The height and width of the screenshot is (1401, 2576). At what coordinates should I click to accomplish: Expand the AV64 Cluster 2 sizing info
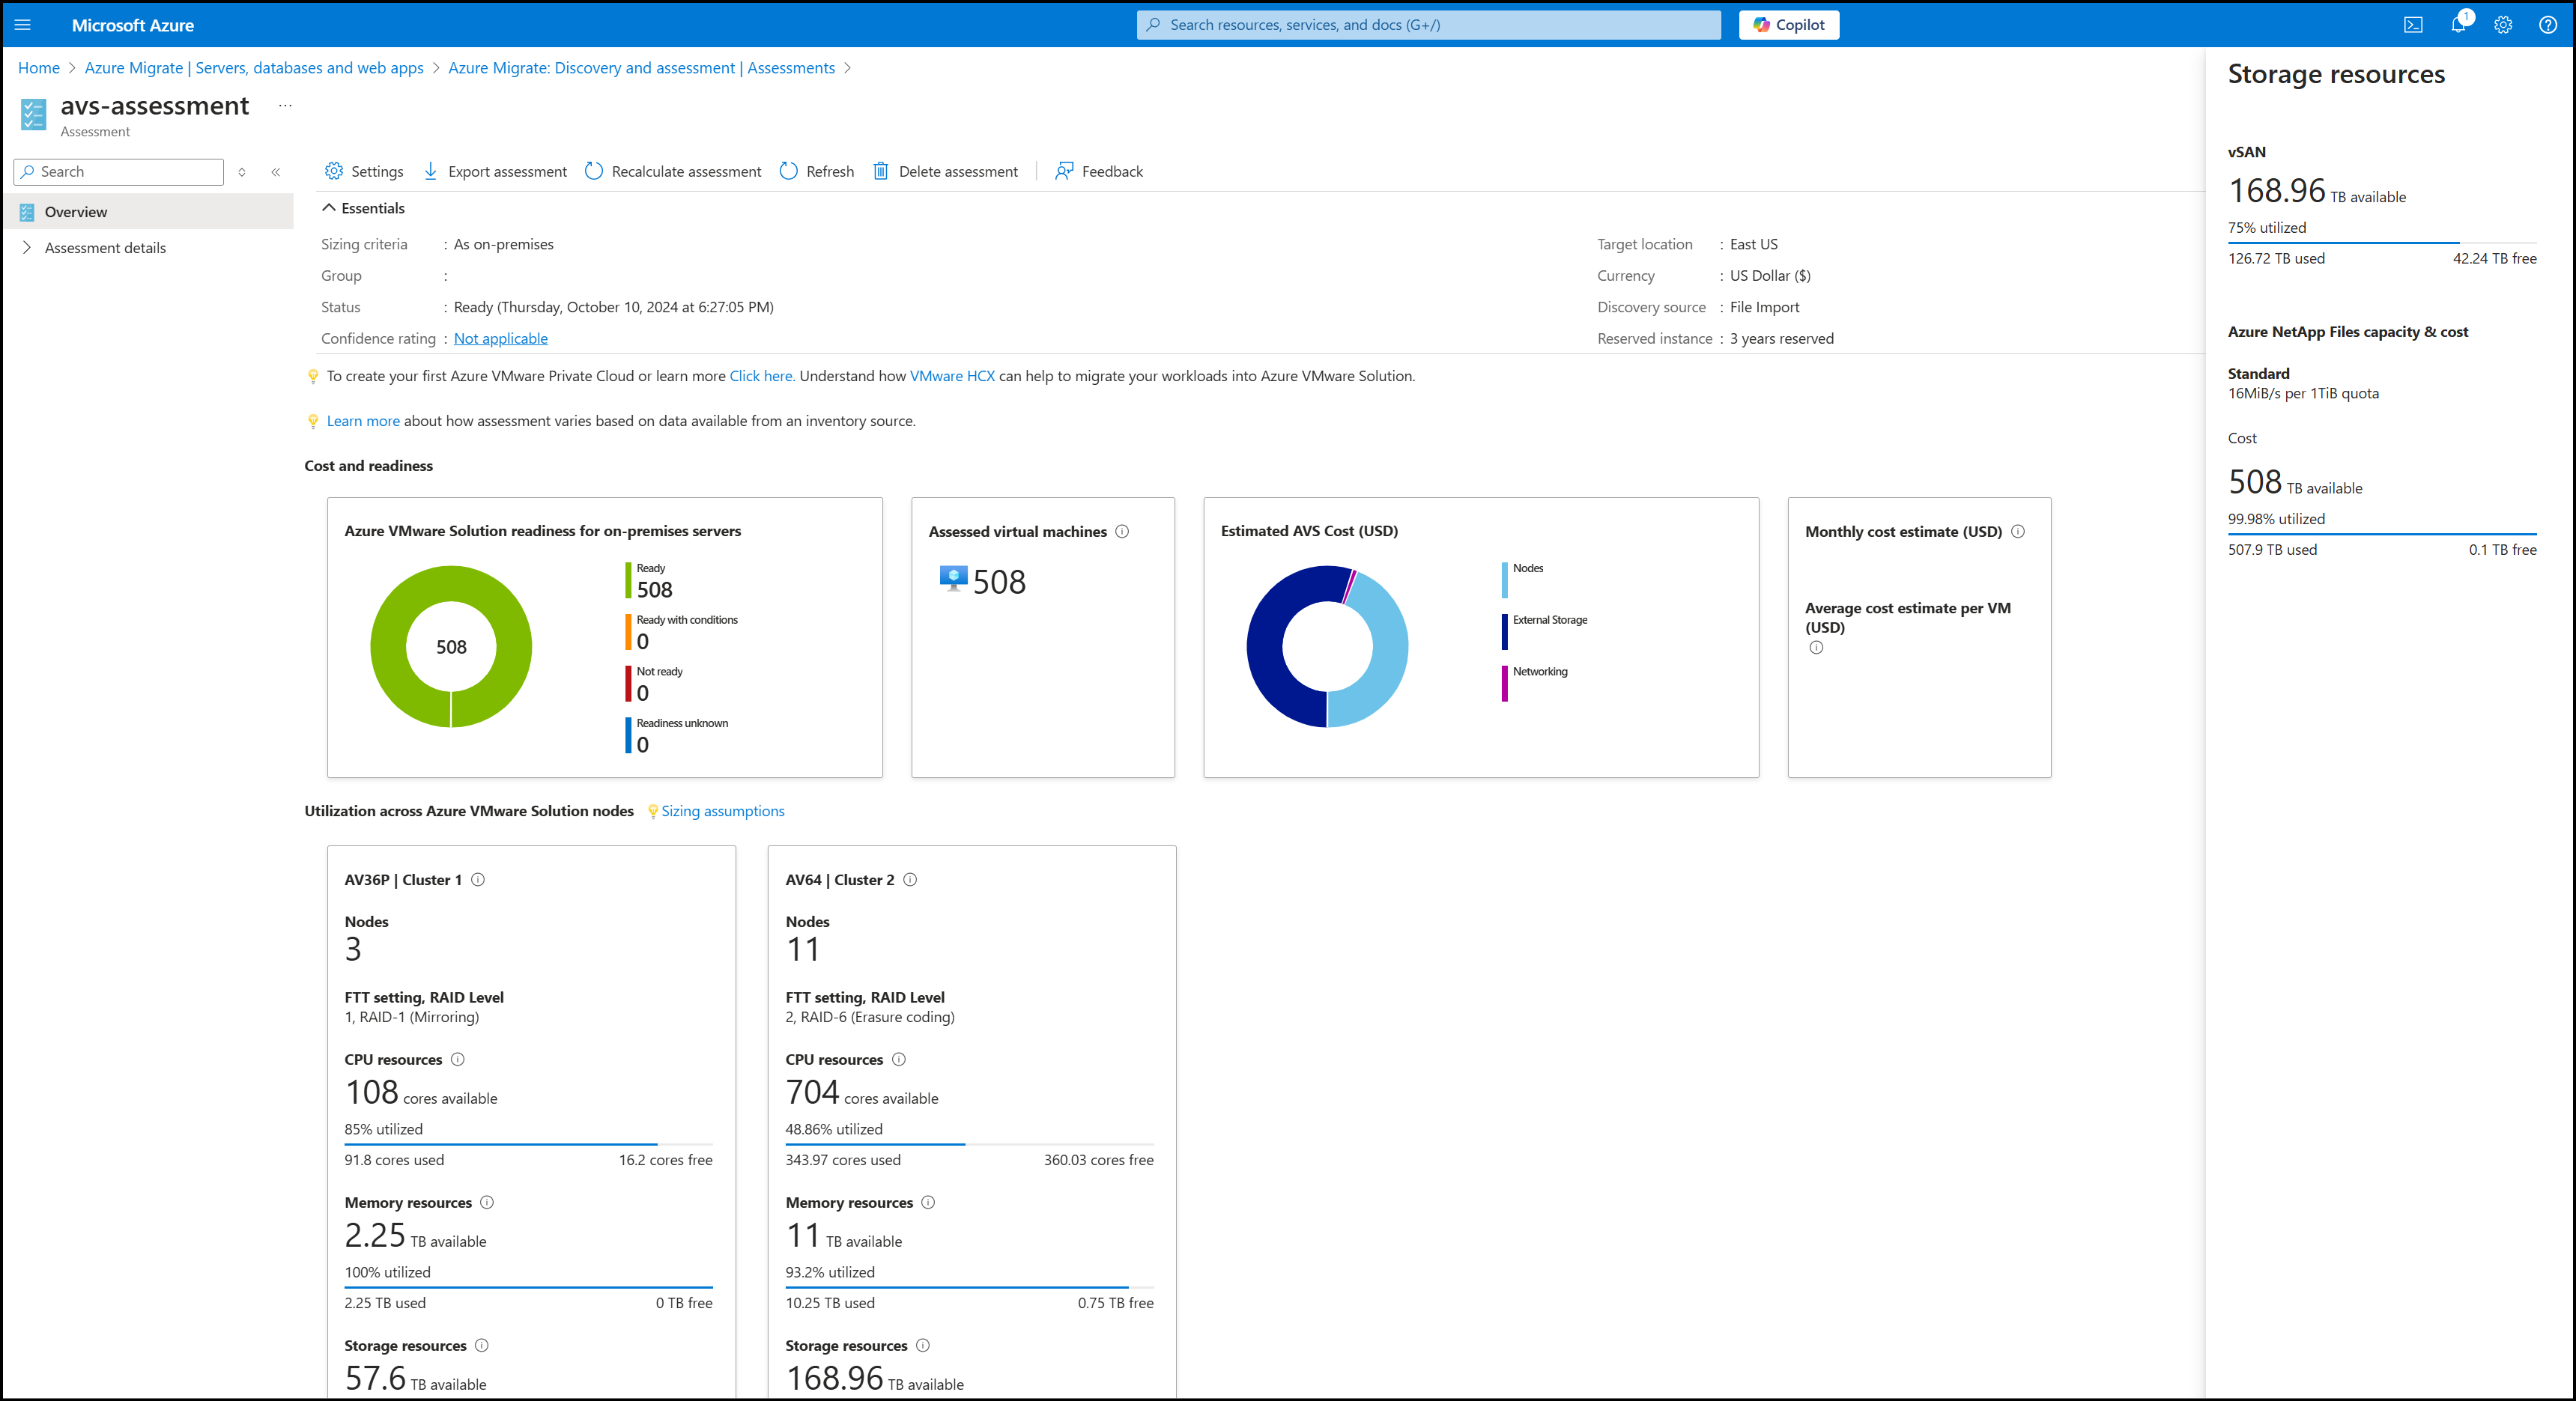click(x=909, y=880)
